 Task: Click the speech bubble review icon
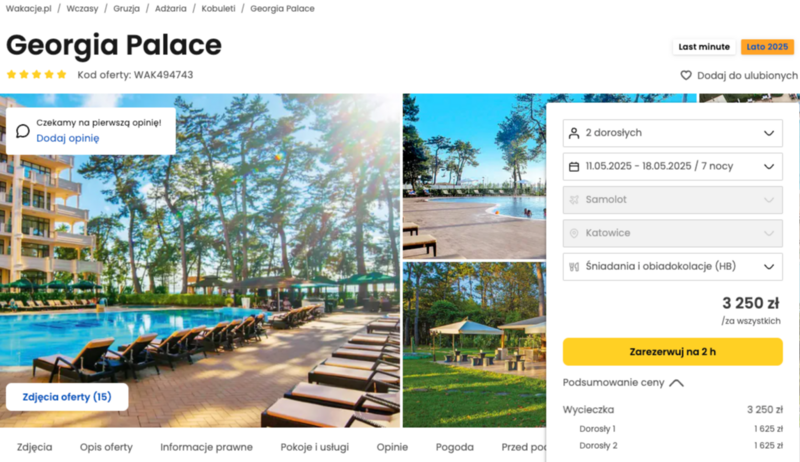click(22, 131)
